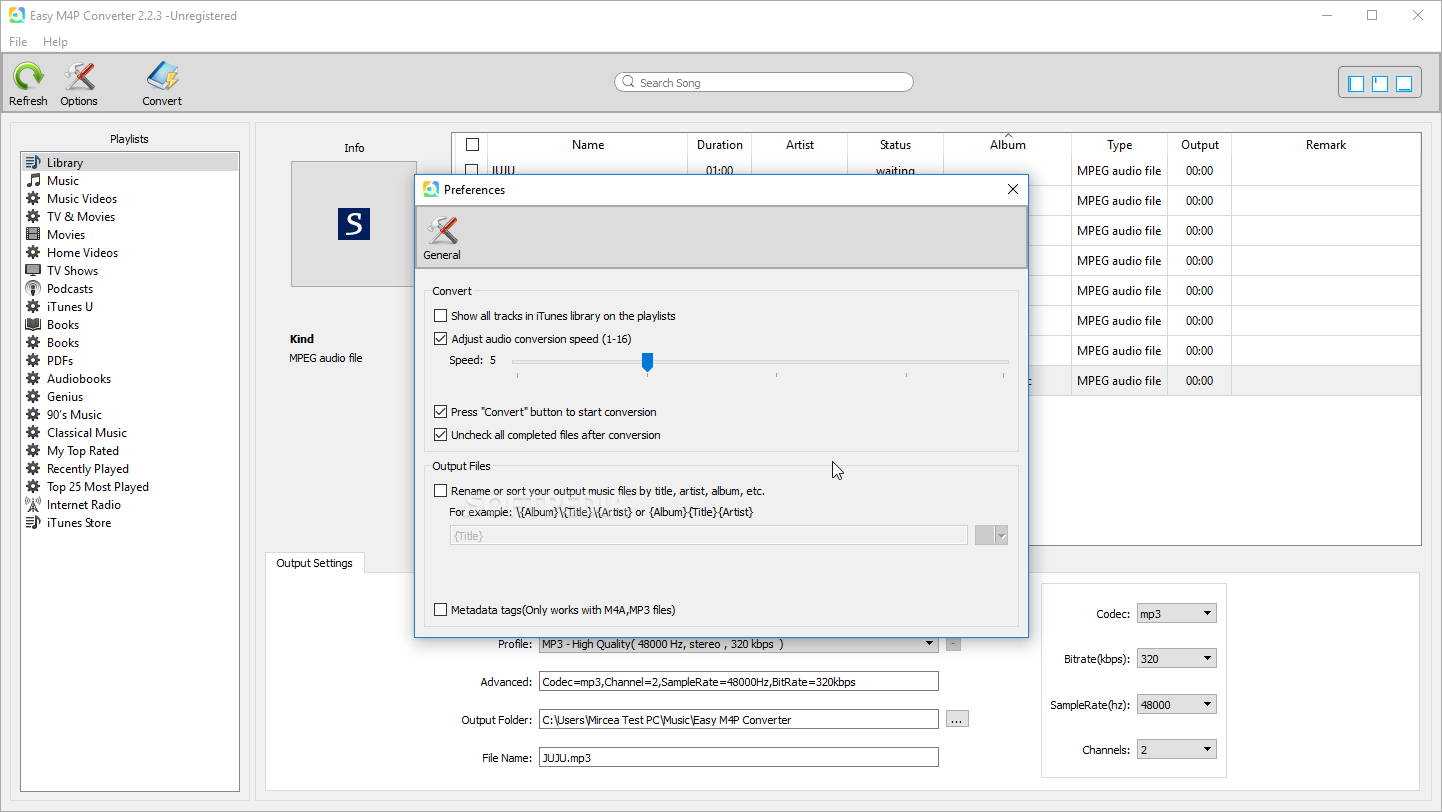1442x812 pixels.
Task: Select the General preferences icon
Action: pyautogui.click(x=442, y=238)
